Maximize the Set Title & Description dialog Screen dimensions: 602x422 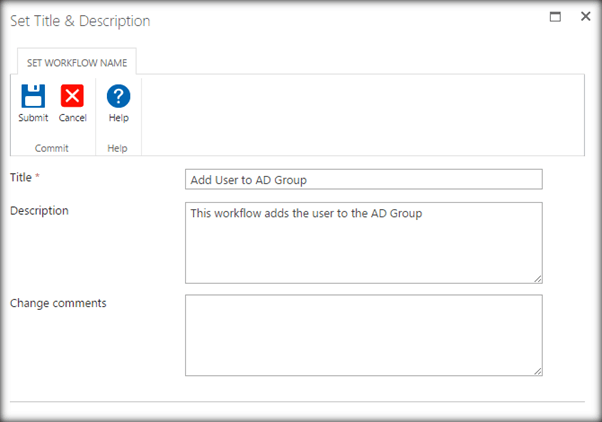[x=556, y=18]
